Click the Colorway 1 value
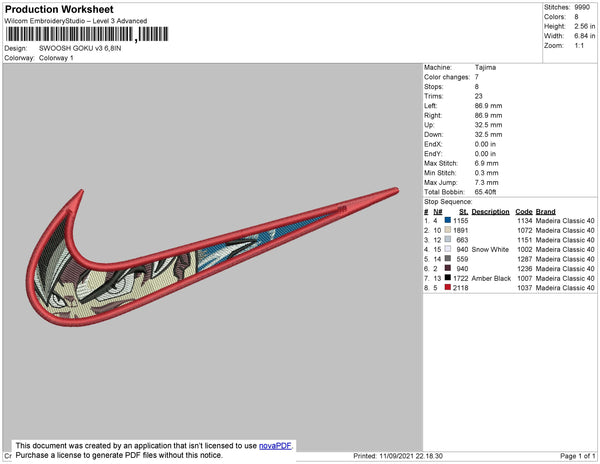This screenshot has height=464, width=600. click(x=56, y=58)
